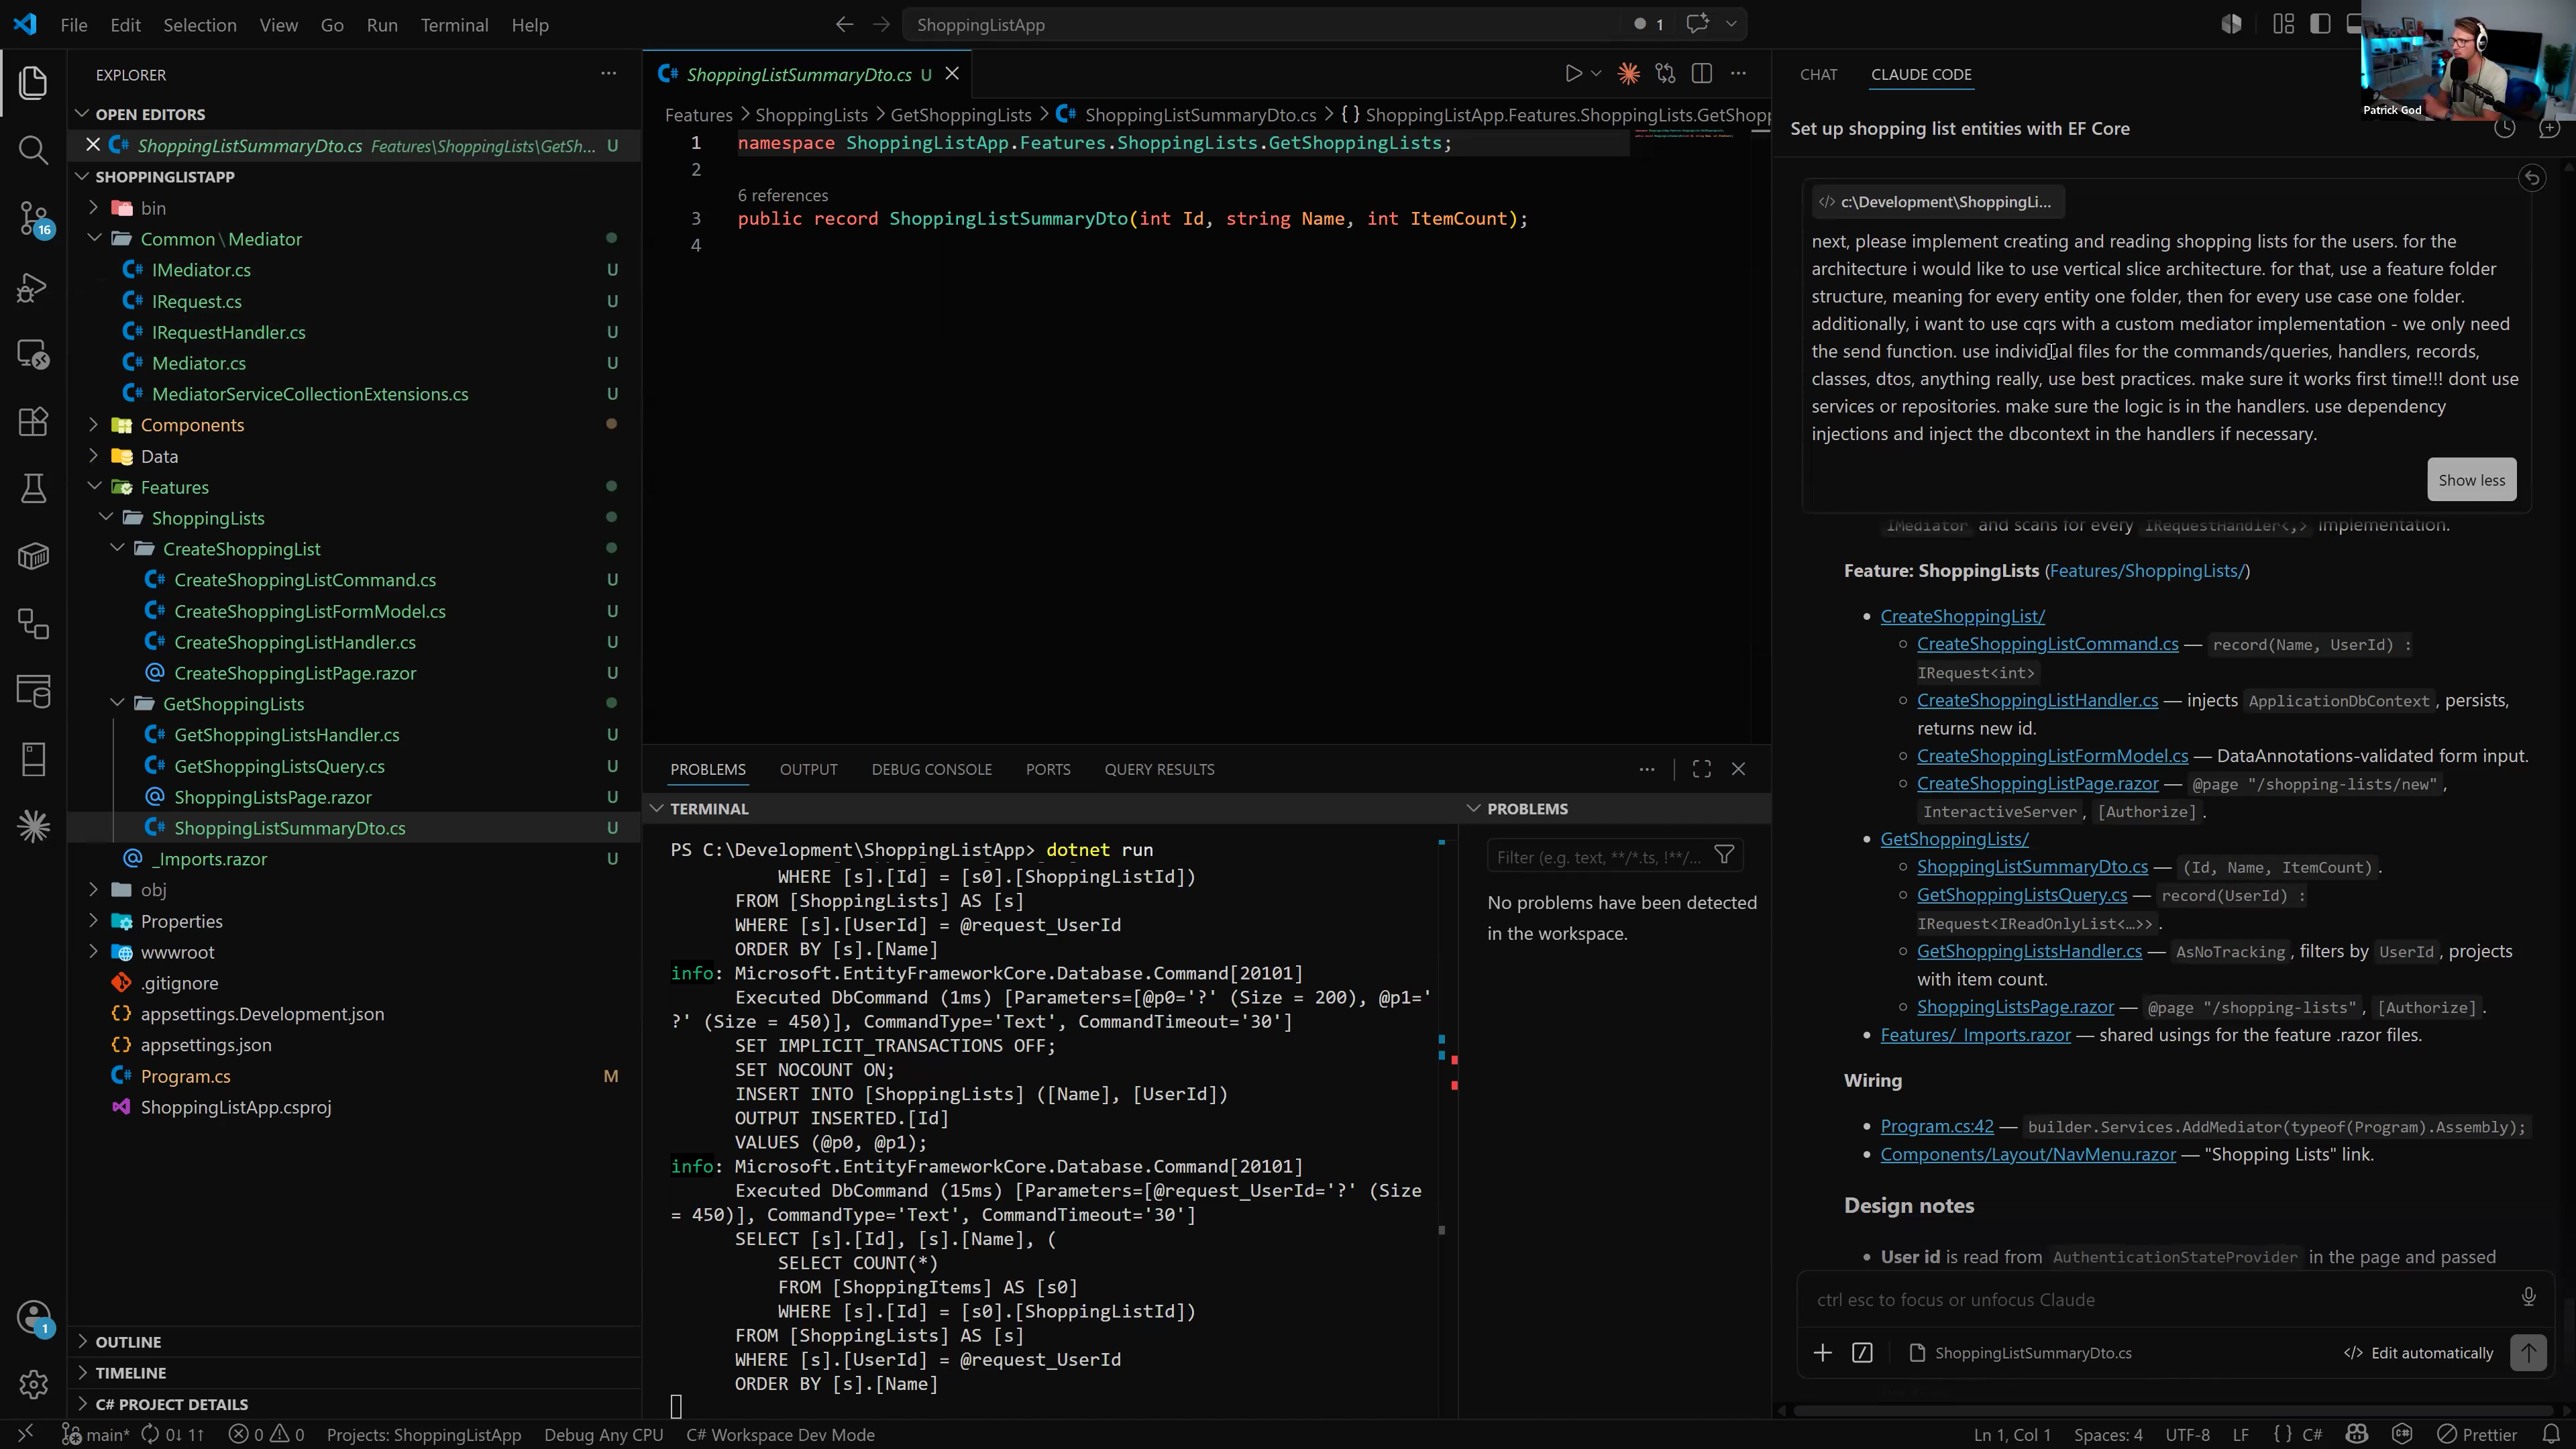Maximize the bottom panel size

click(x=1701, y=769)
